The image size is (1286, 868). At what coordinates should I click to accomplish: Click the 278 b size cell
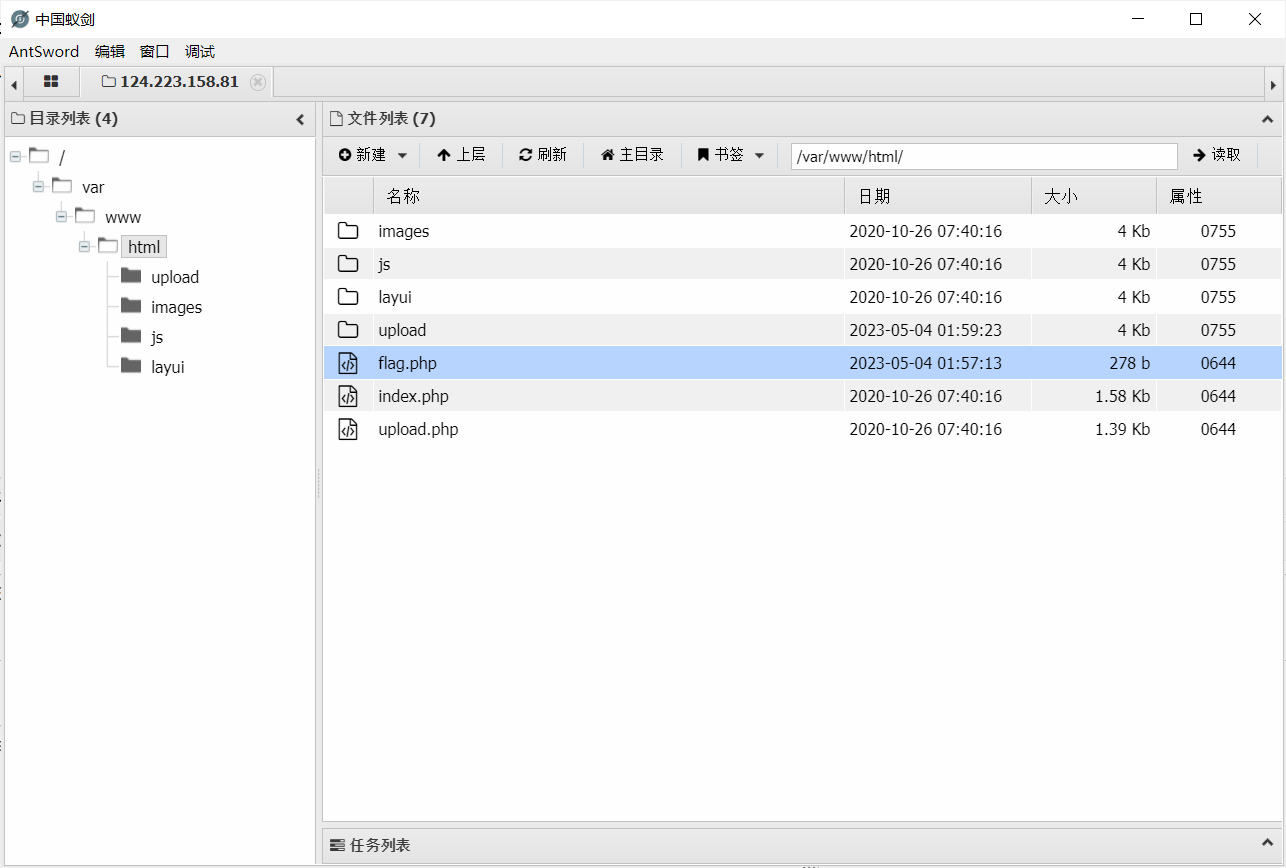click(1129, 363)
